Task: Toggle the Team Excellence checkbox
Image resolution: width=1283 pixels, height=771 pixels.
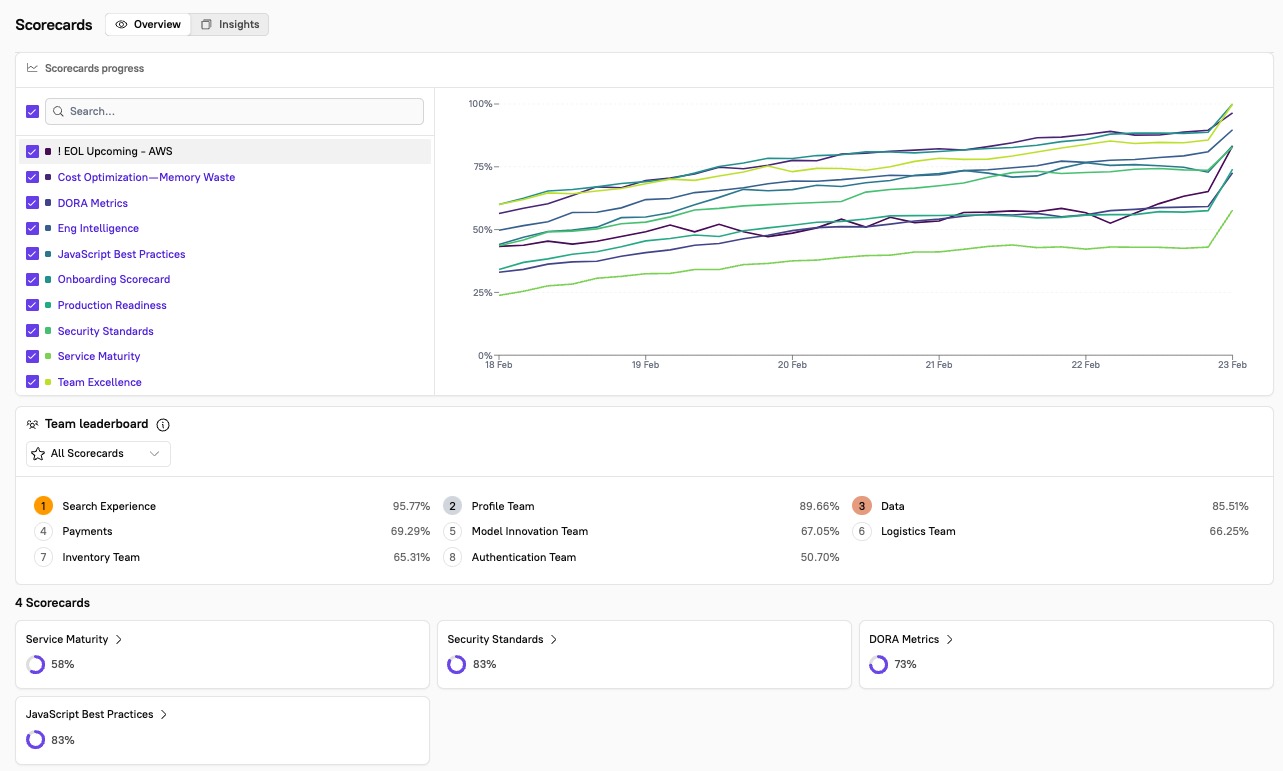Action: click(x=32, y=382)
